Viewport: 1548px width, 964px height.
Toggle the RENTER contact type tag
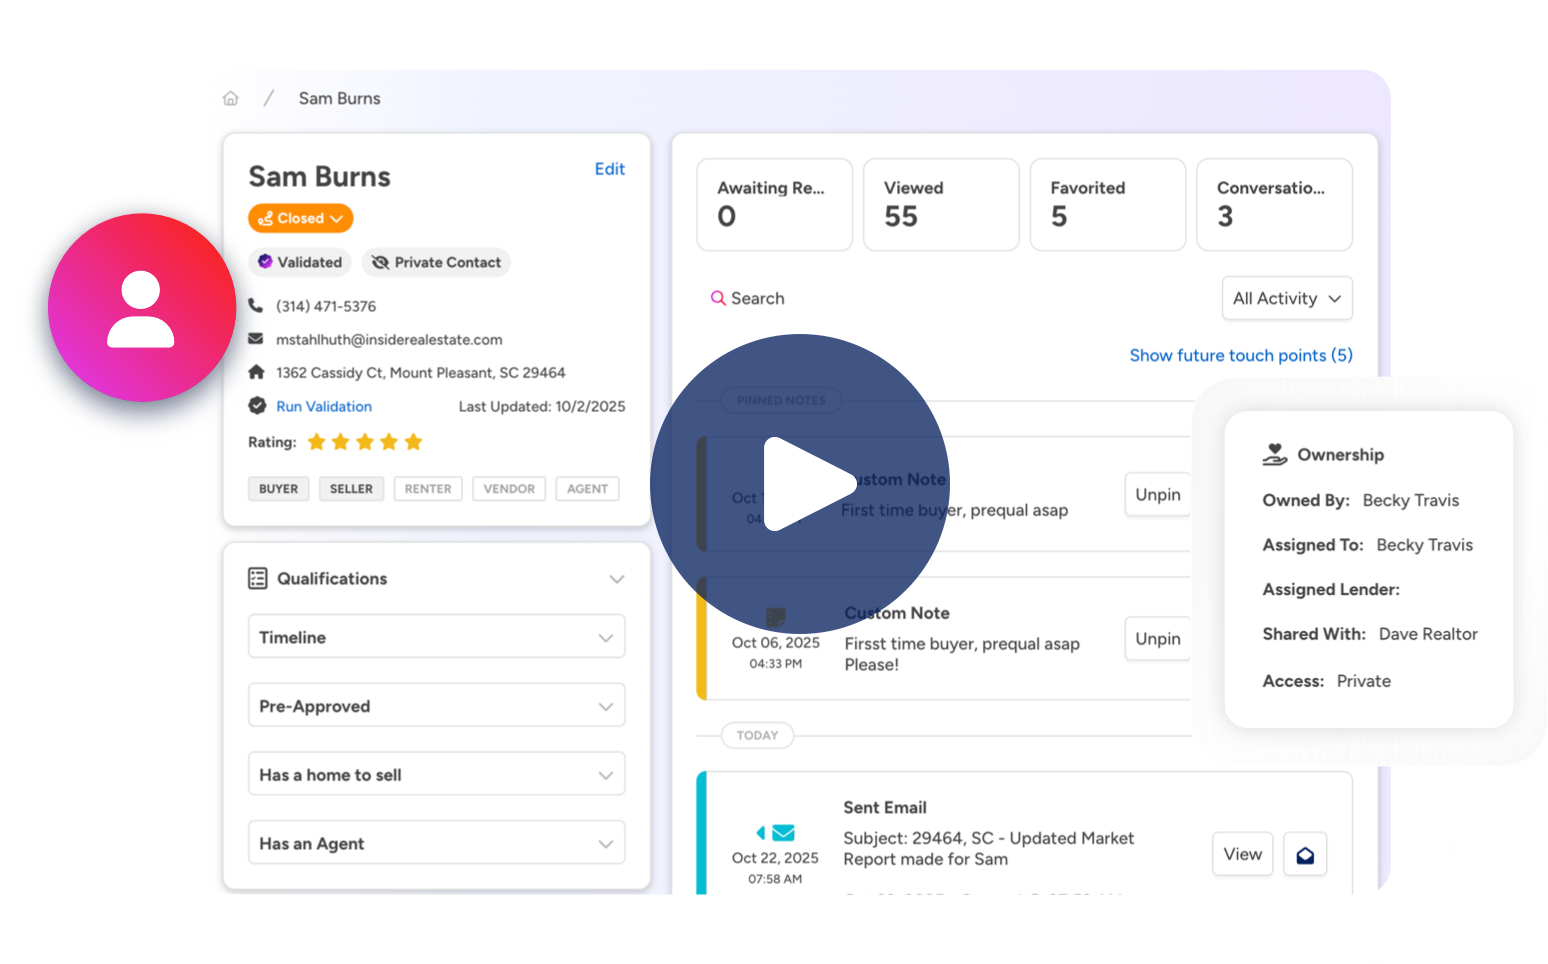click(428, 489)
